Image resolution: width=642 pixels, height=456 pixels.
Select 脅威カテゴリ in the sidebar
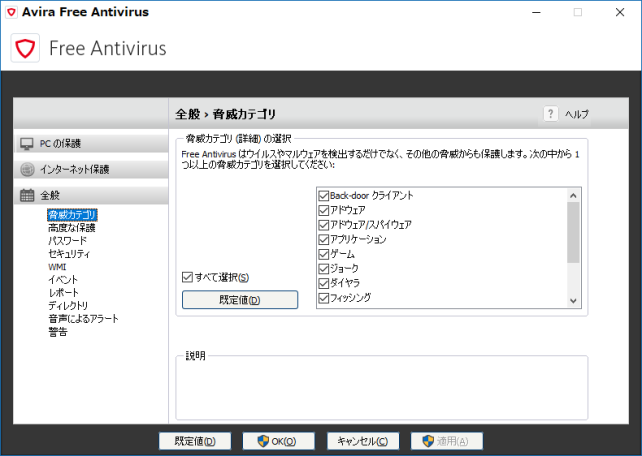coord(72,214)
